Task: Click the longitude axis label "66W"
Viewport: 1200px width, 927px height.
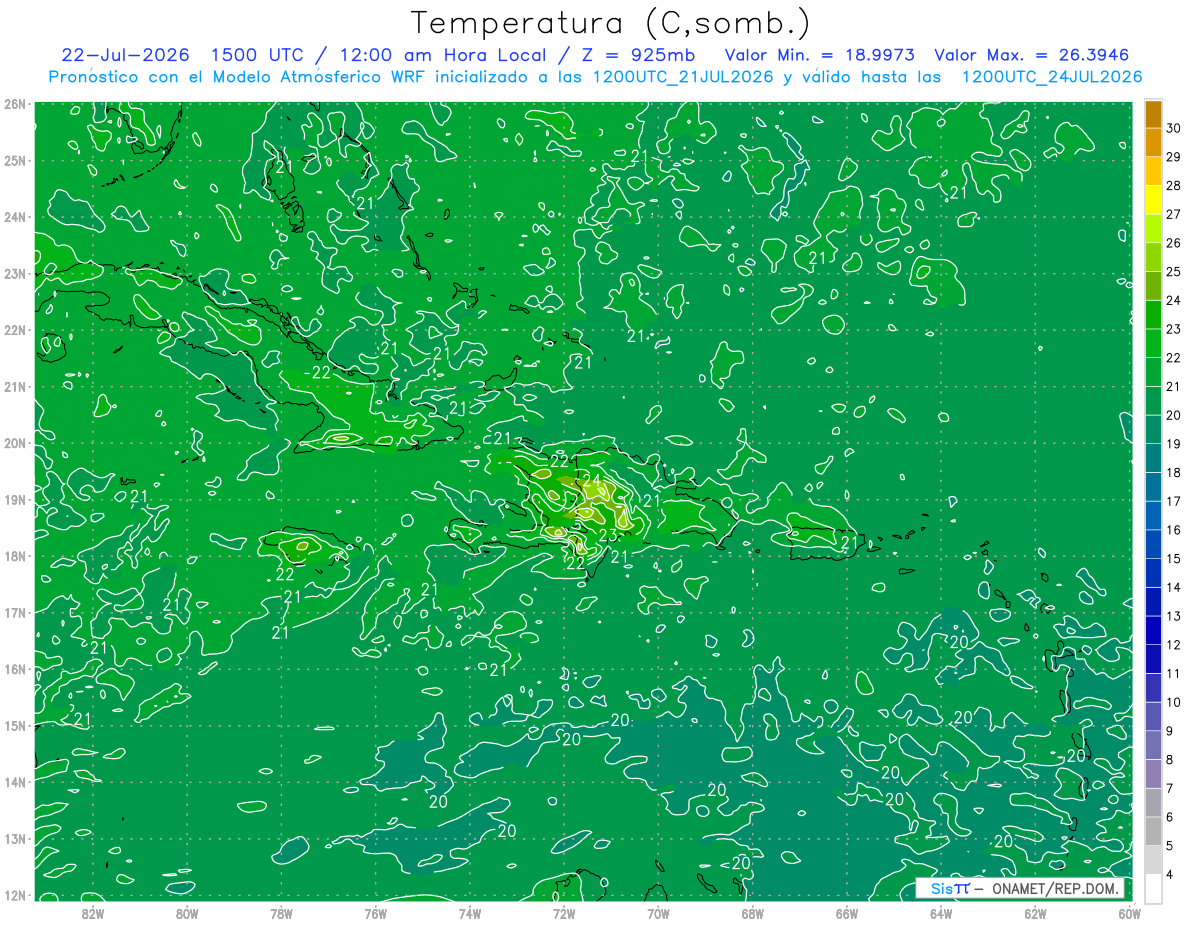Action: coord(846,913)
